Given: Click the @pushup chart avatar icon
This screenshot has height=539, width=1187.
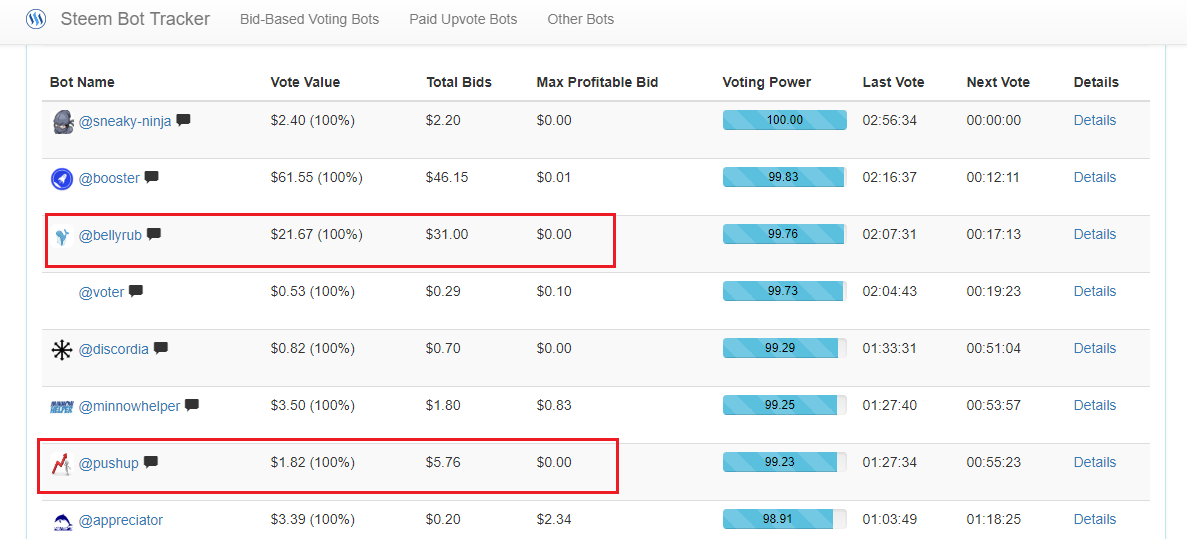Looking at the screenshot, I should (x=61, y=463).
